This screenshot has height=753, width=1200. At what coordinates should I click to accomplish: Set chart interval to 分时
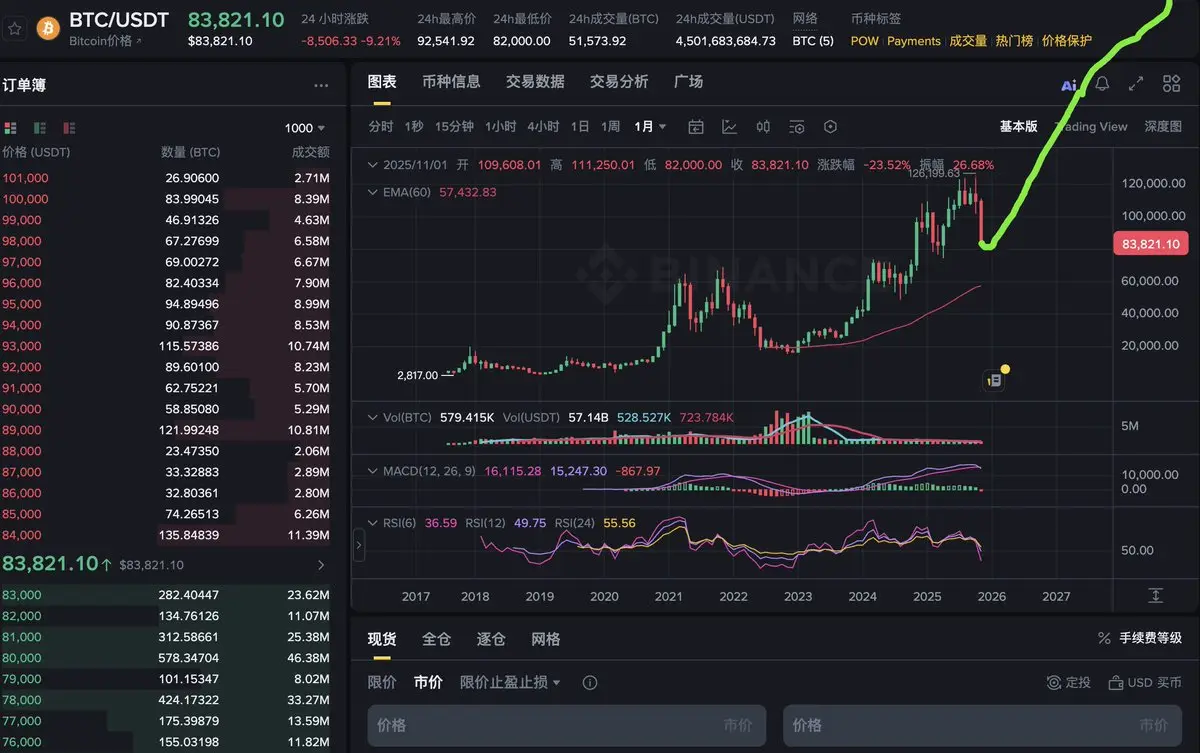point(381,127)
